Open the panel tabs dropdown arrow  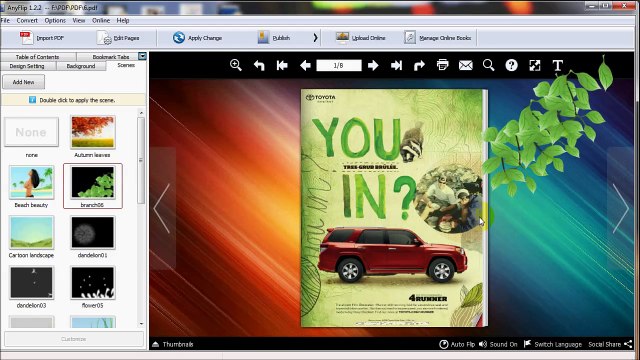tap(142, 56)
